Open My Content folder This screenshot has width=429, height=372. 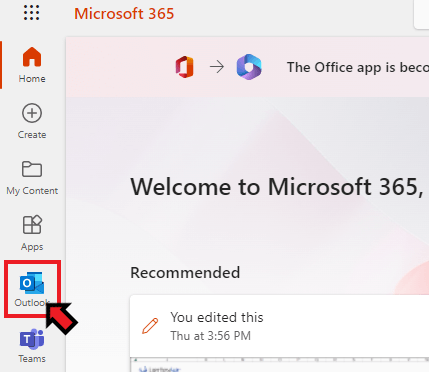(x=32, y=178)
